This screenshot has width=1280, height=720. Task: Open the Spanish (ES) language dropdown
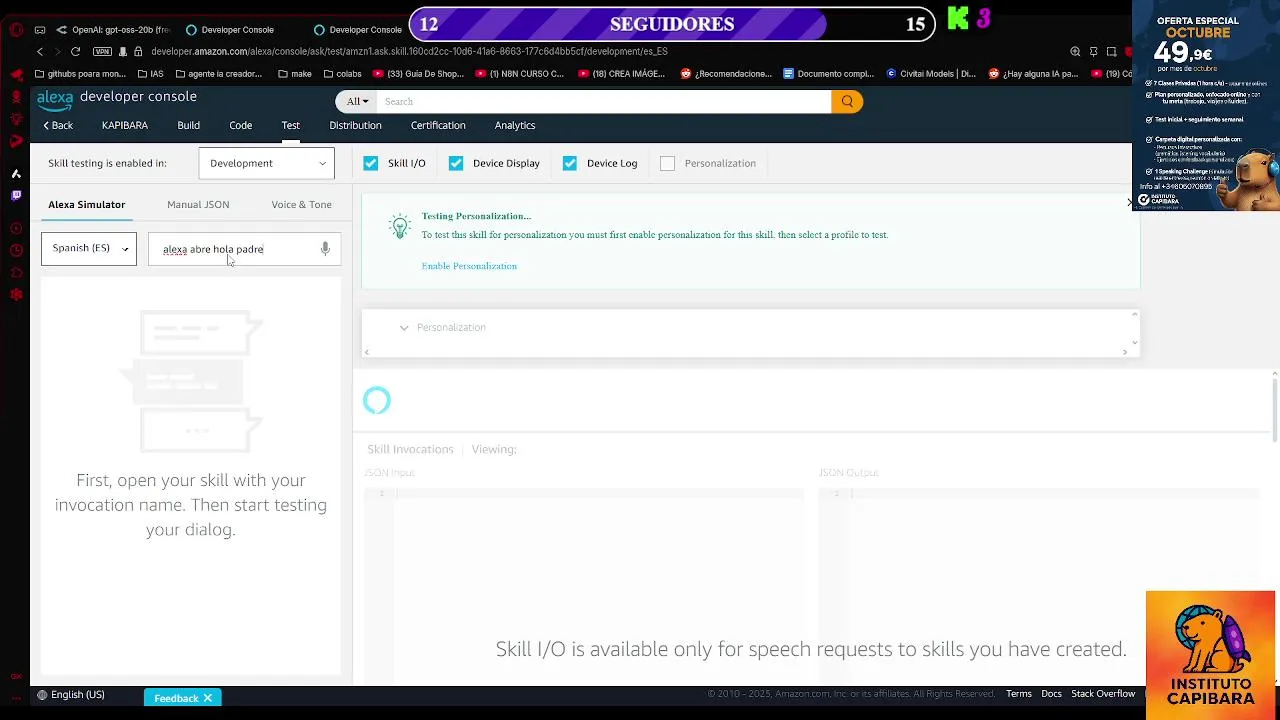point(89,248)
